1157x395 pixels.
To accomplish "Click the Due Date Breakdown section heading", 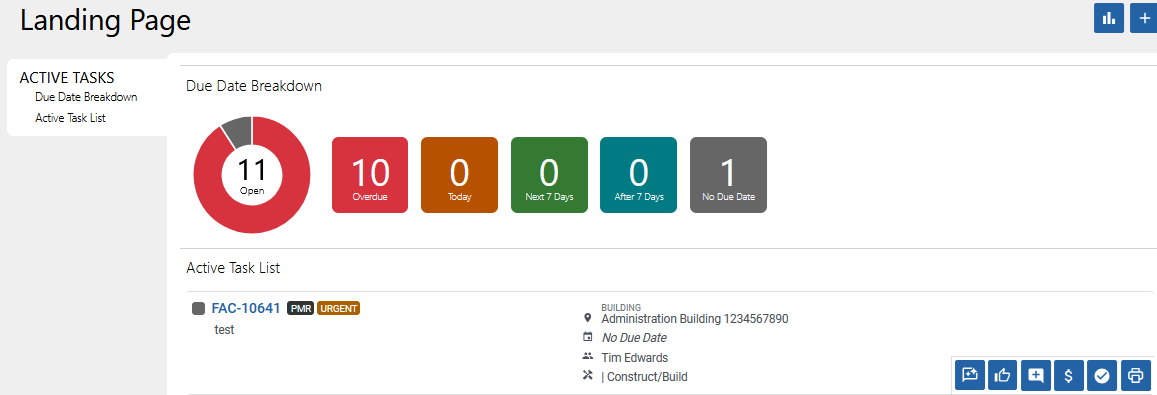I will (x=254, y=86).
